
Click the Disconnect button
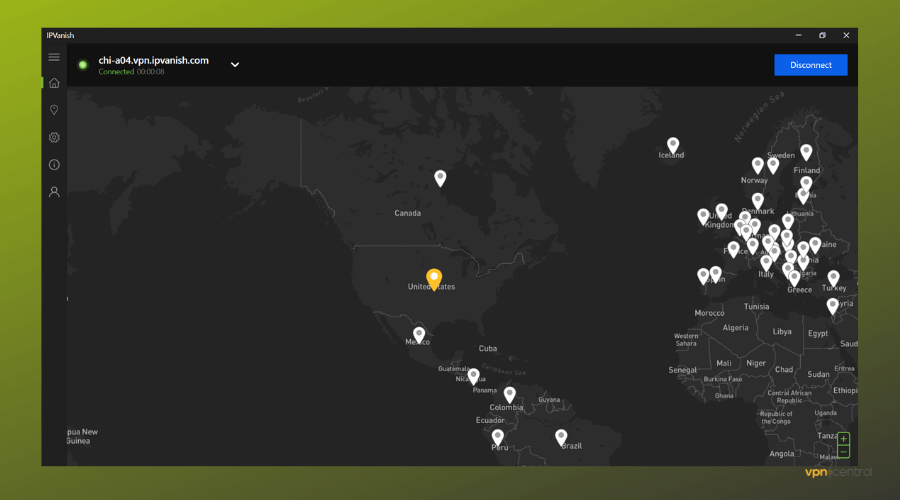coord(810,65)
